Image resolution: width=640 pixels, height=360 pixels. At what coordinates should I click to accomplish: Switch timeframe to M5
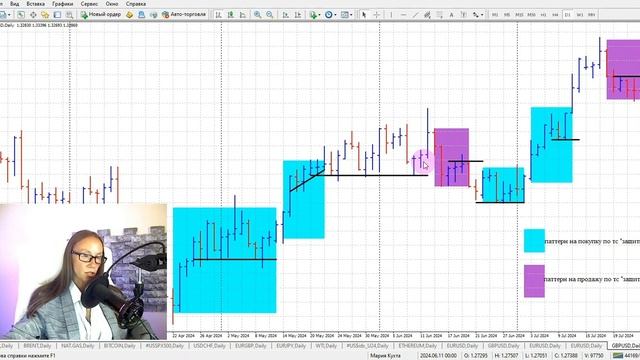(x=507, y=15)
